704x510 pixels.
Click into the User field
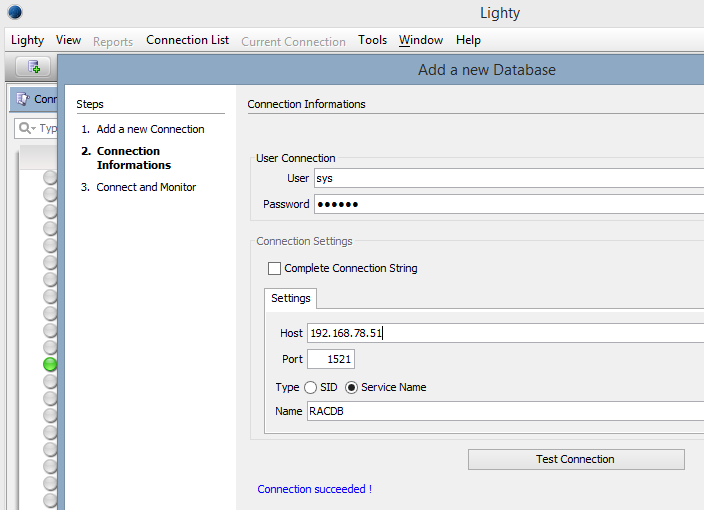coord(509,178)
